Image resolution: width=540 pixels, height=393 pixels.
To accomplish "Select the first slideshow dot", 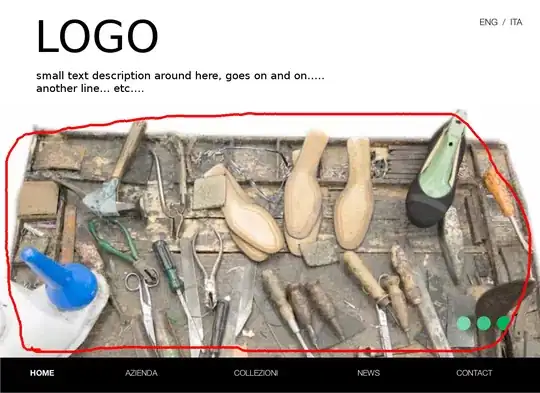I will (x=464, y=323).
